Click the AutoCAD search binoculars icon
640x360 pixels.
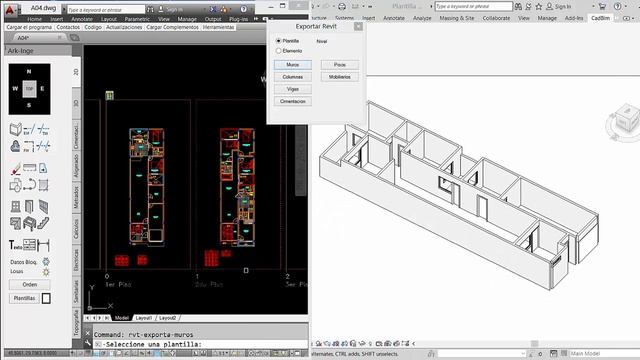[151, 9]
